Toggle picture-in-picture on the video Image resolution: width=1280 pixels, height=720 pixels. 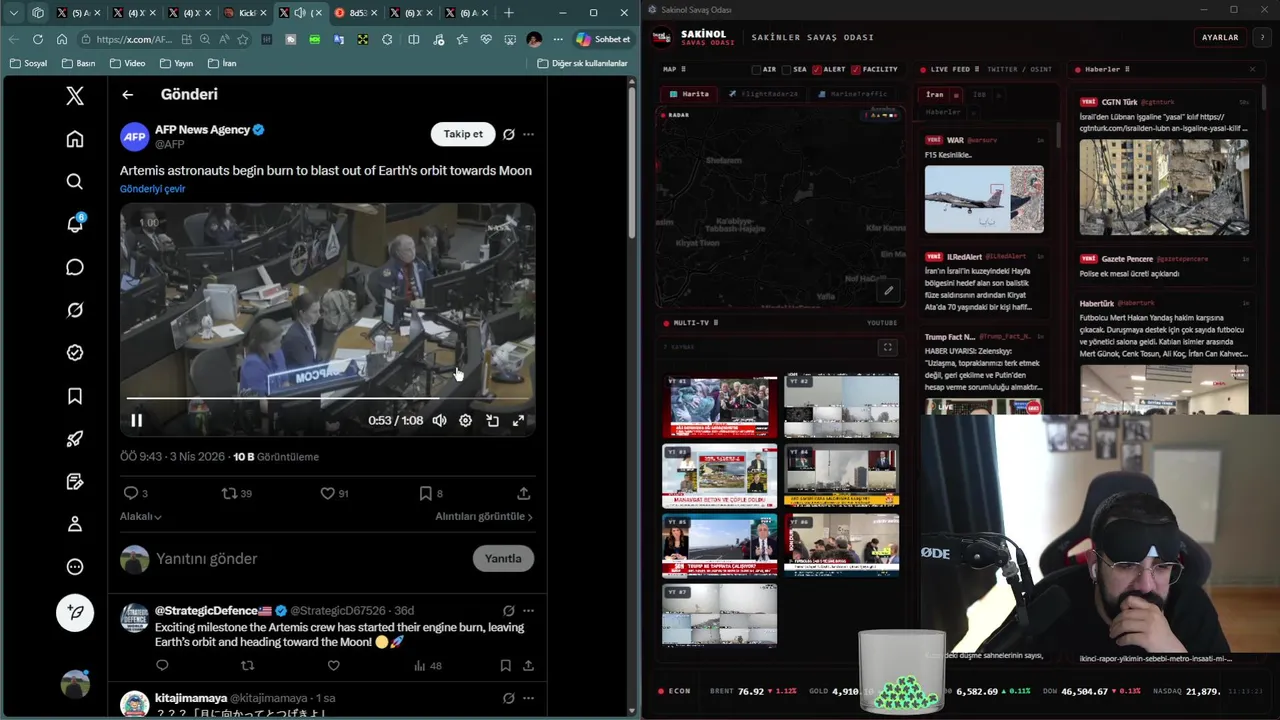pyautogui.click(x=492, y=421)
